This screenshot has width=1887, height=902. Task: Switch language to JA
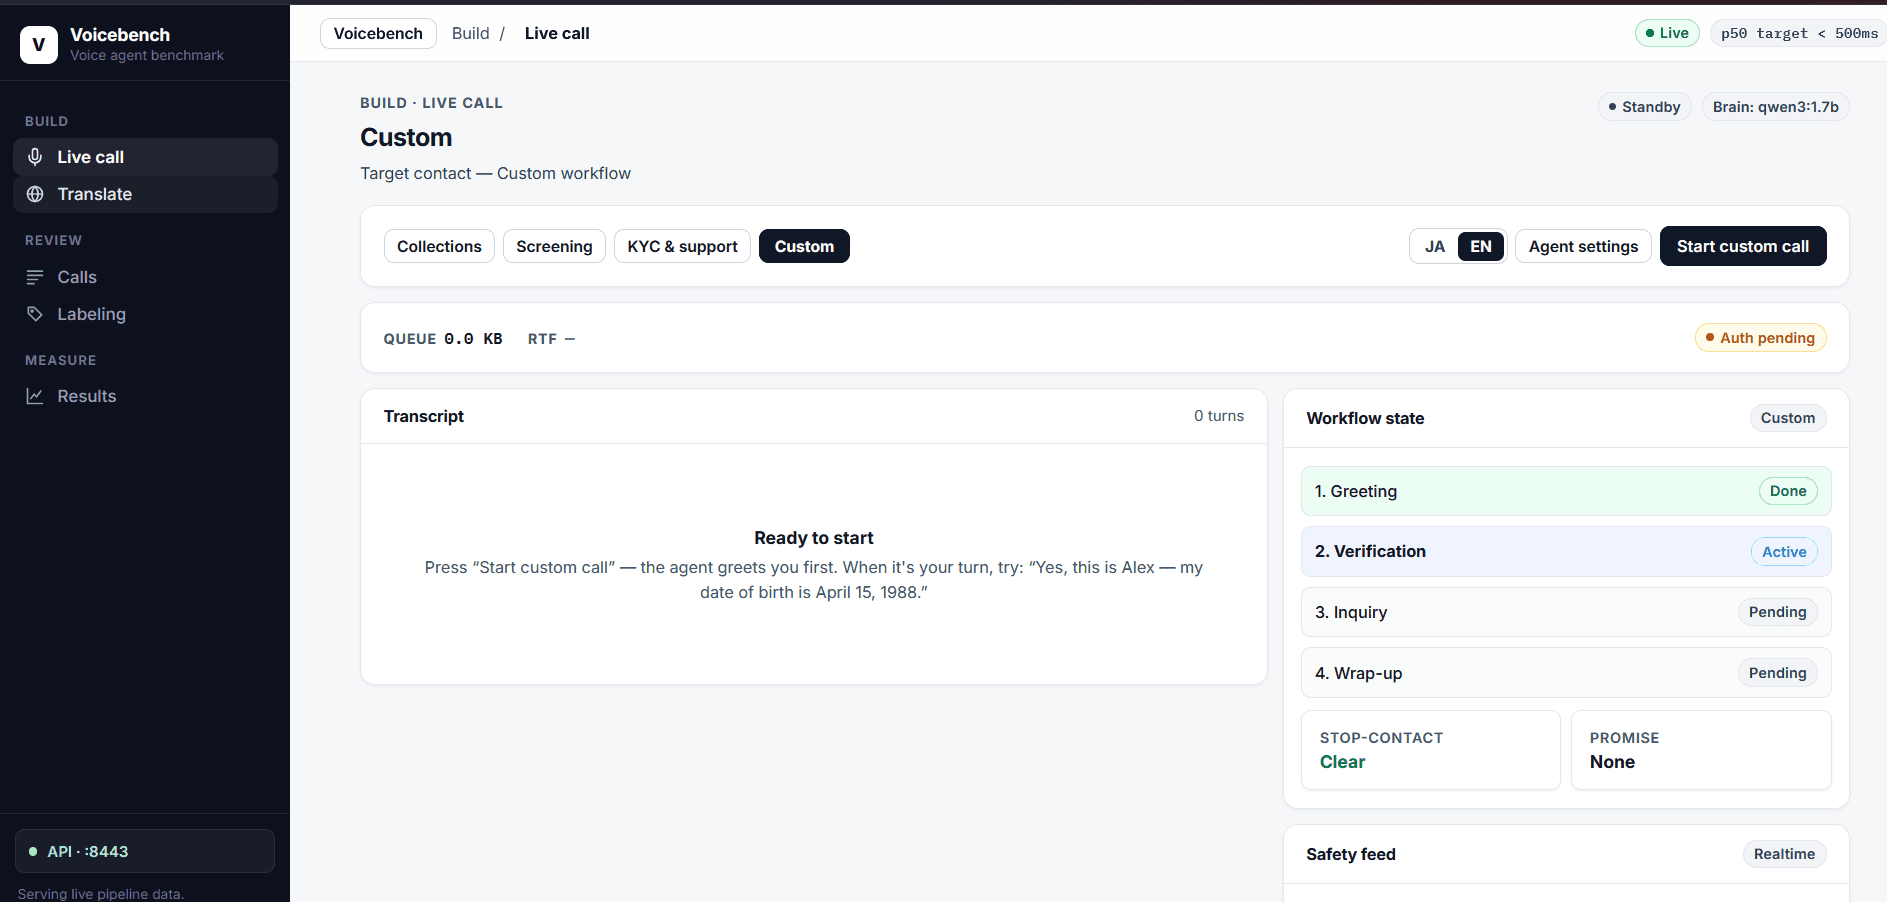[x=1435, y=246]
